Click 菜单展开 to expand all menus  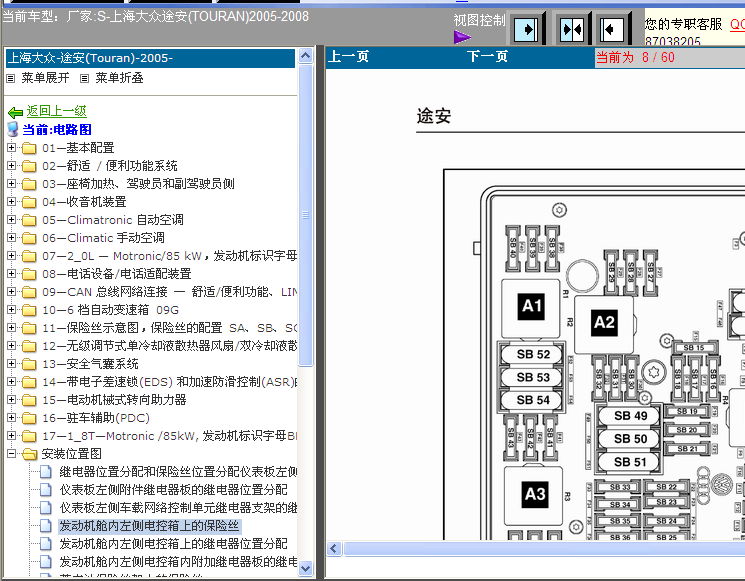[x=45, y=78]
